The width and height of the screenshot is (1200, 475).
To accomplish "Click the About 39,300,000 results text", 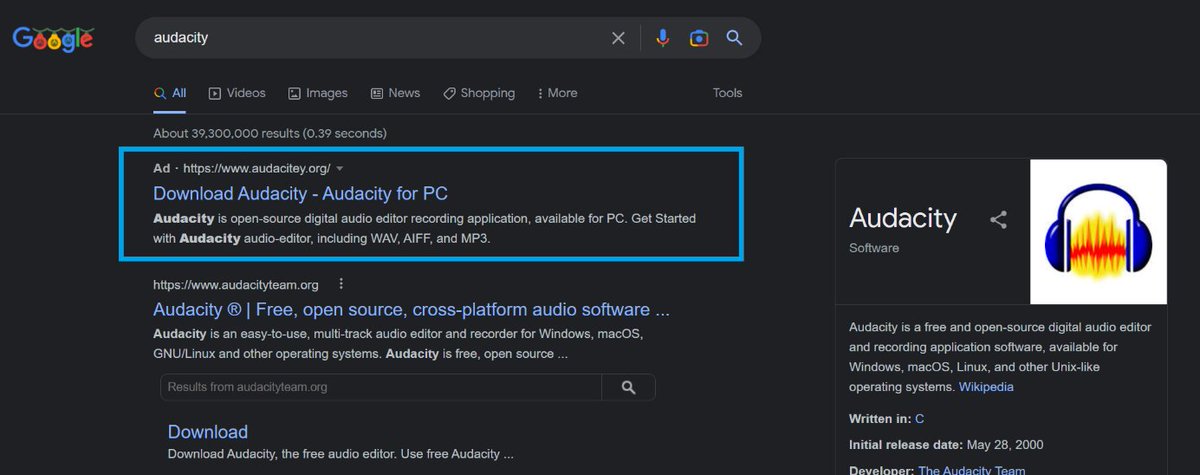I will point(270,133).
